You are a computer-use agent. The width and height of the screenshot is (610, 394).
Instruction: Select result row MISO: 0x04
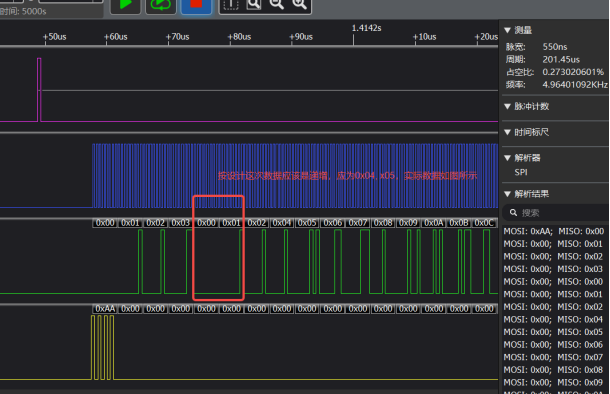554,319
